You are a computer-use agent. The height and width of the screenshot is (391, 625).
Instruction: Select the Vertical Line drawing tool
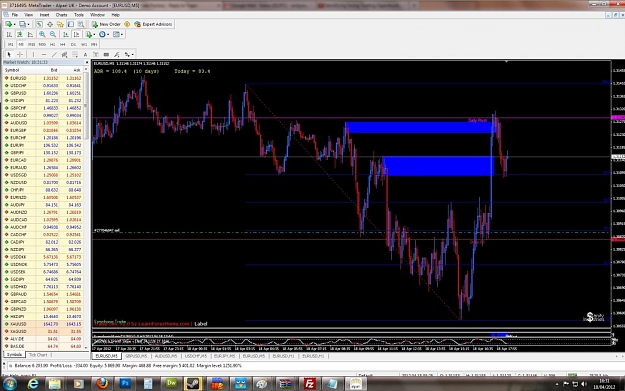(x=33, y=54)
